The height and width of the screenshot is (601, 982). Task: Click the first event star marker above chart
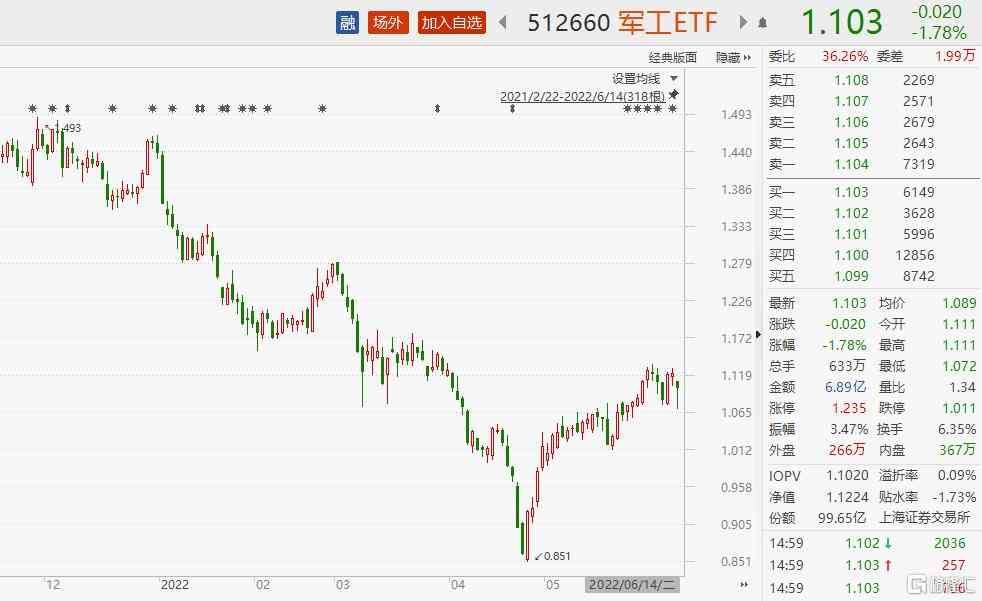[x=32, y=109]
